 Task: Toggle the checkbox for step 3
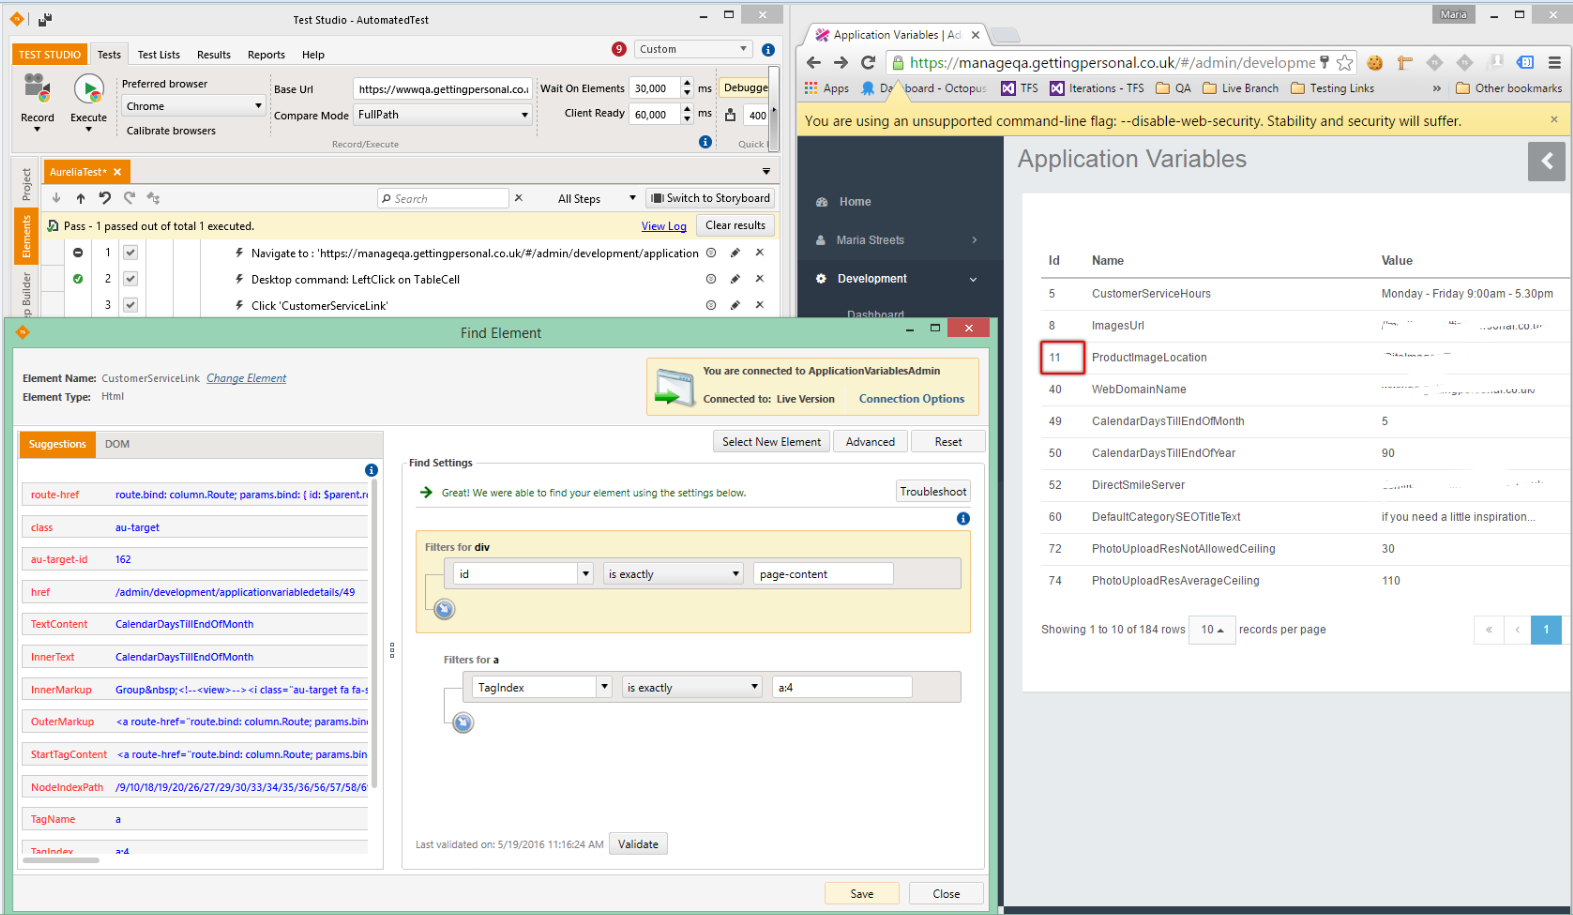(130, 305)
